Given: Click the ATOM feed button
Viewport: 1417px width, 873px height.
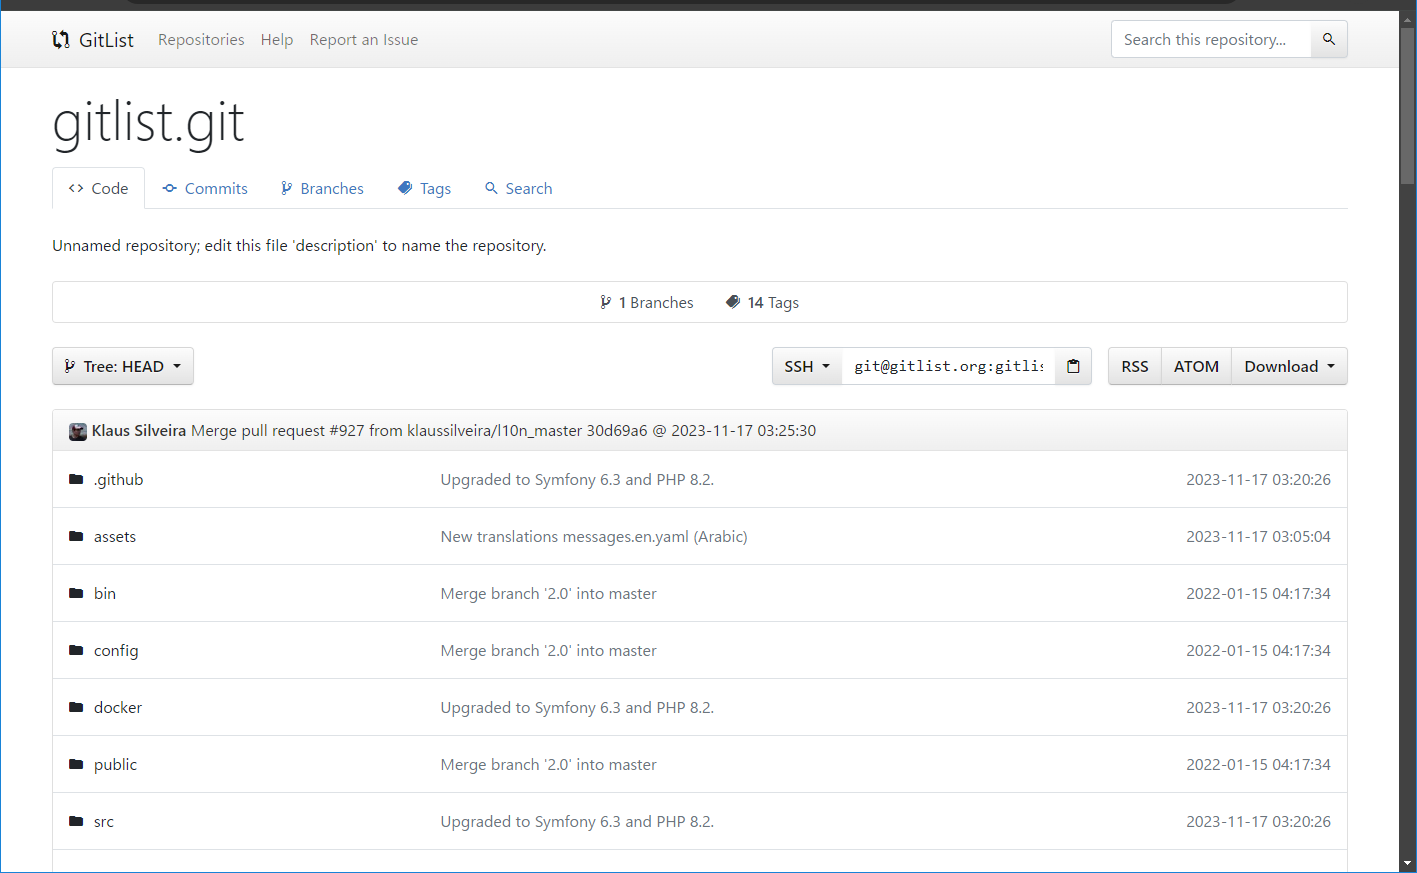Looking at the screenshot, I should click(1196, 366).
